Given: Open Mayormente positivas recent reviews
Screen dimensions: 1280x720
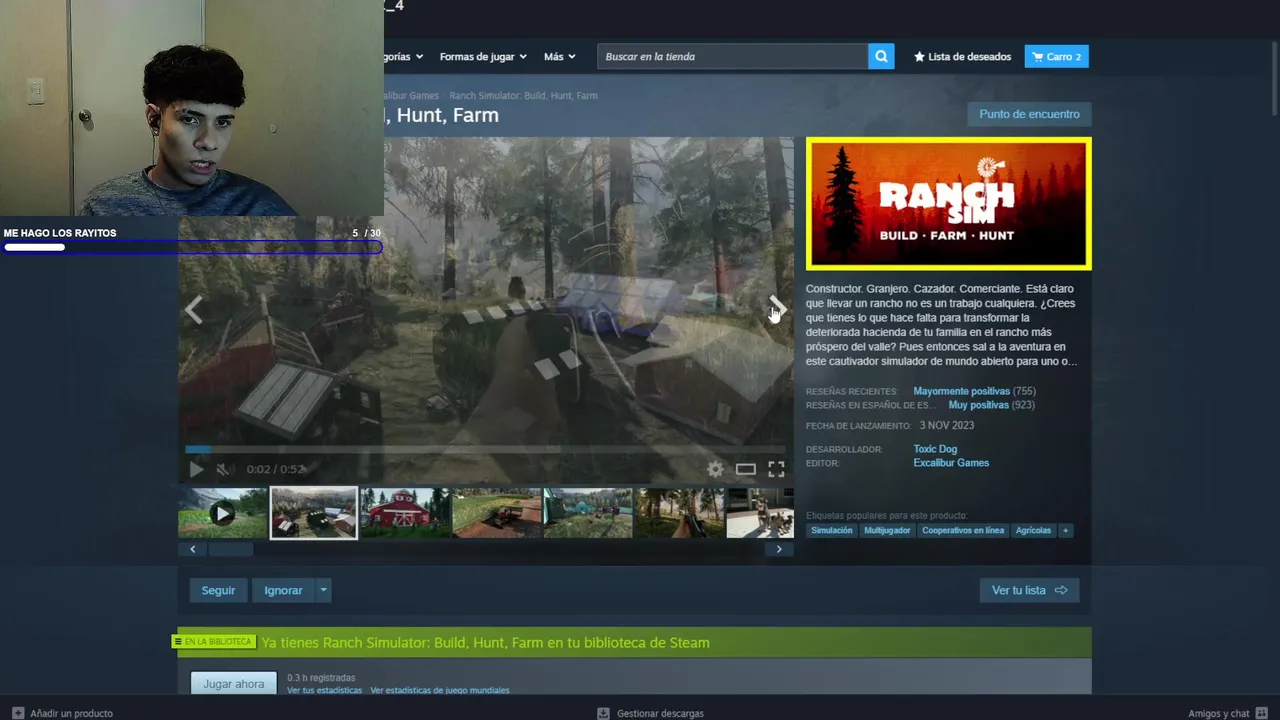Looking at the screenshot, I should point(961,391).
